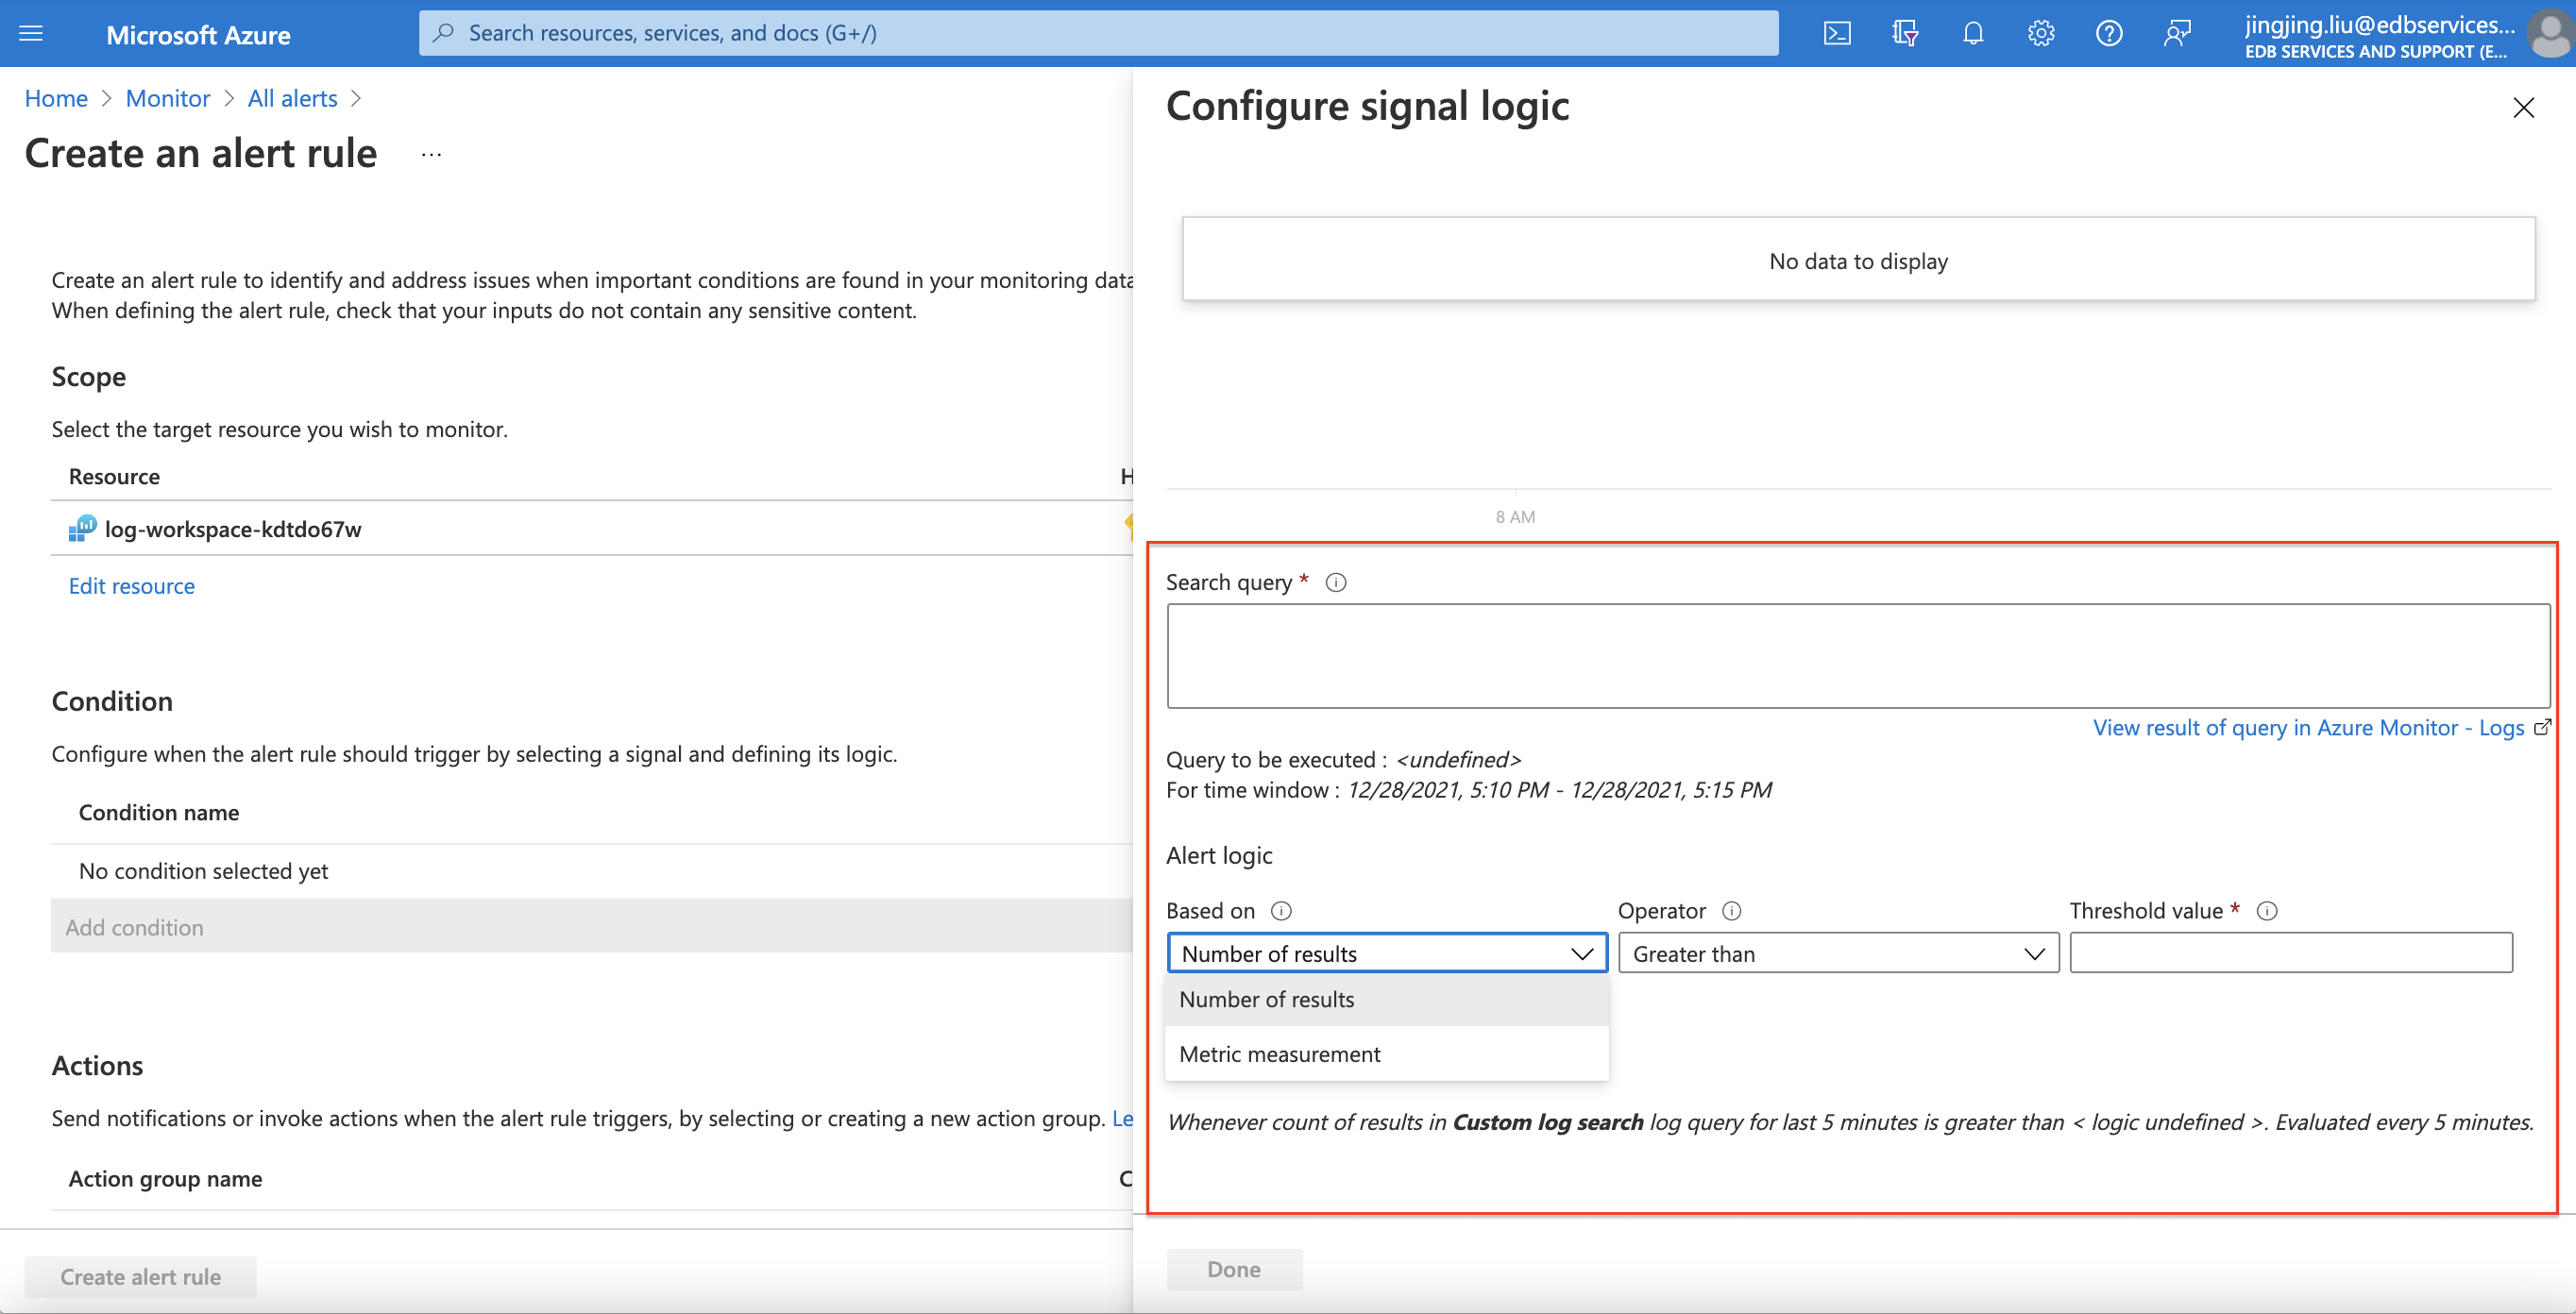The height and width of the screenshot is (1314, 2576).
Task: Click the Search query info icon
Action: point(1336,583)
